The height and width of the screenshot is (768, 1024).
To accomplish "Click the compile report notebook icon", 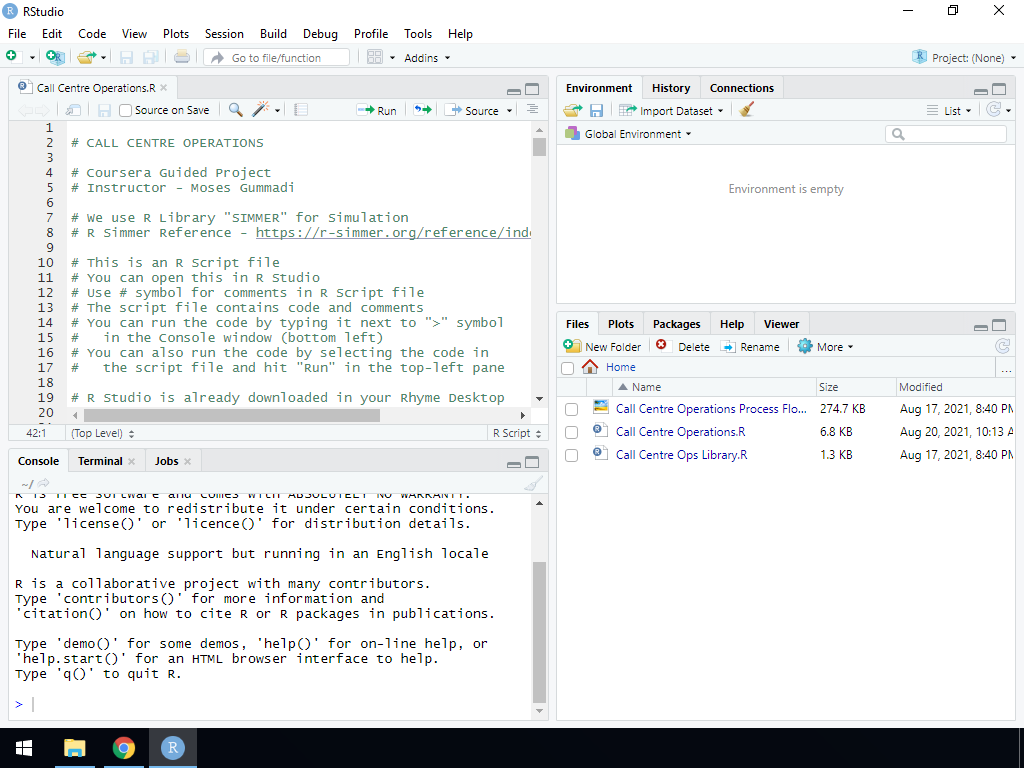I will pyautogui.click(x=301, y=110).
